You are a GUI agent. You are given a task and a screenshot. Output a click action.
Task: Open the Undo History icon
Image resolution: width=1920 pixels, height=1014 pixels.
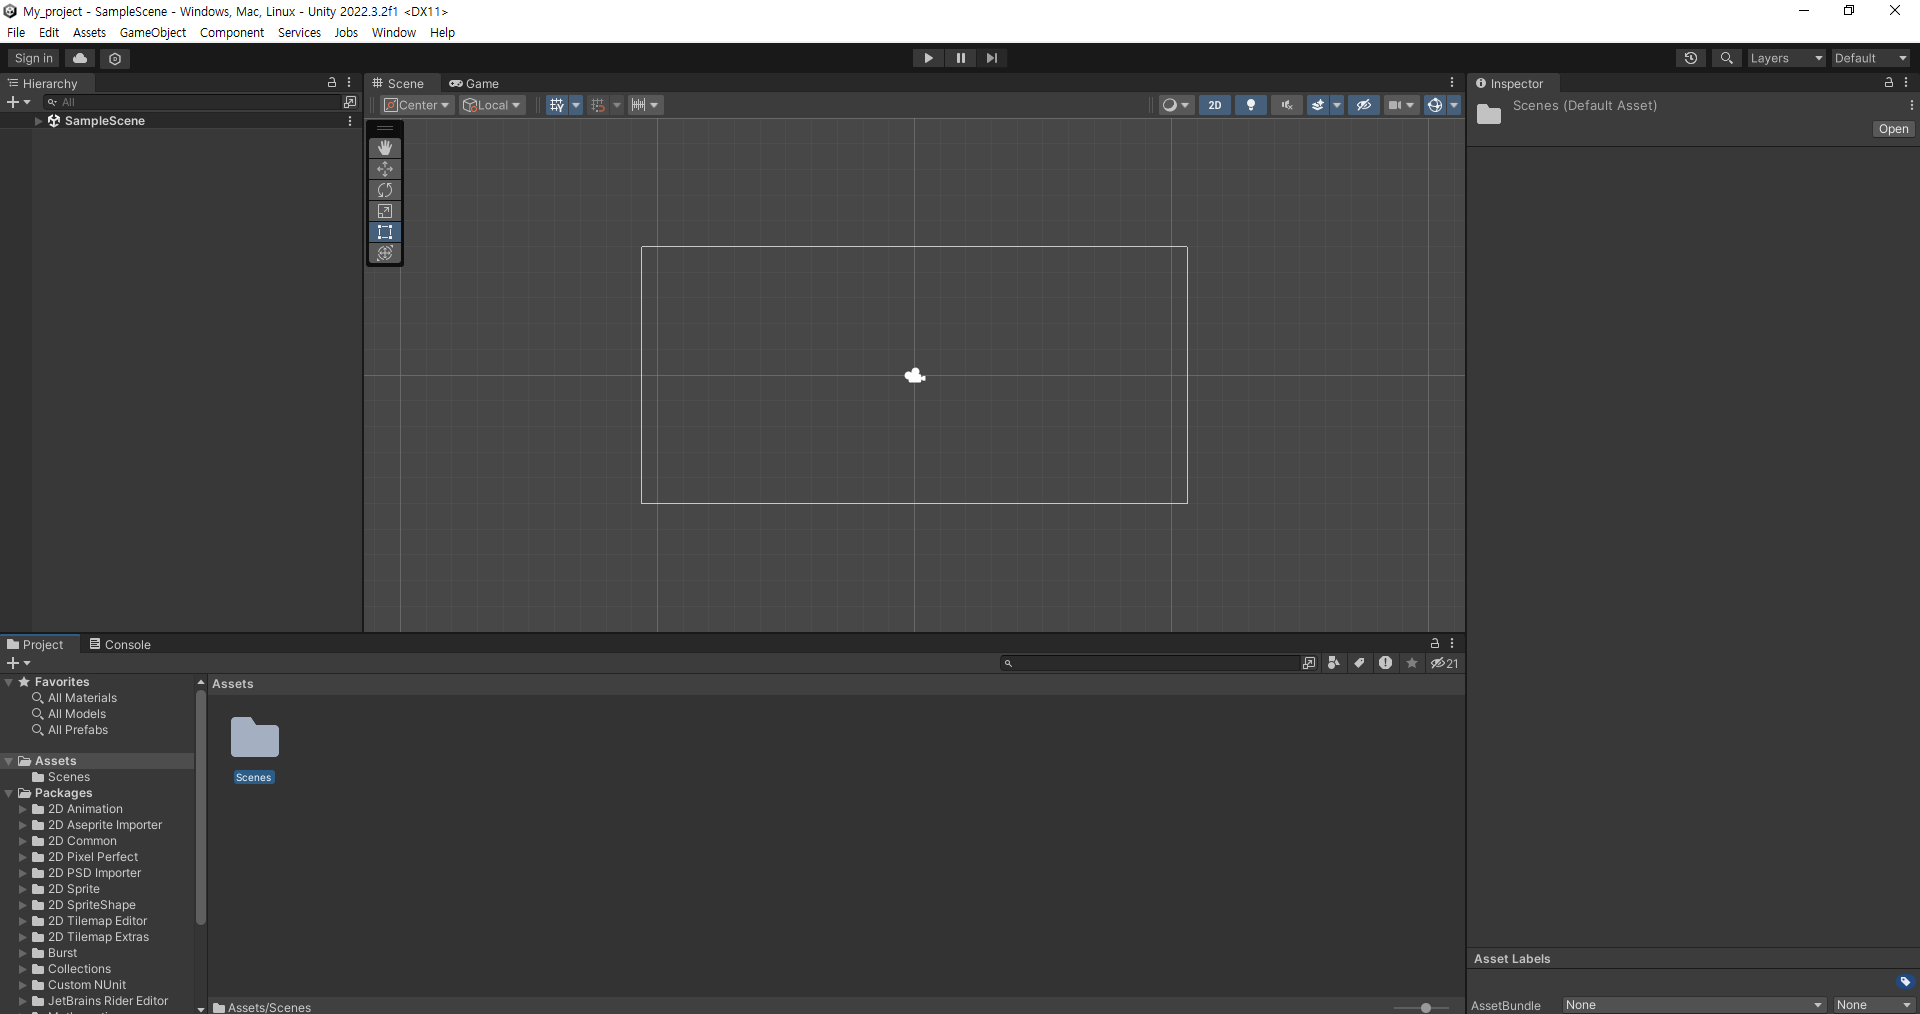[x=1691, y=58]
